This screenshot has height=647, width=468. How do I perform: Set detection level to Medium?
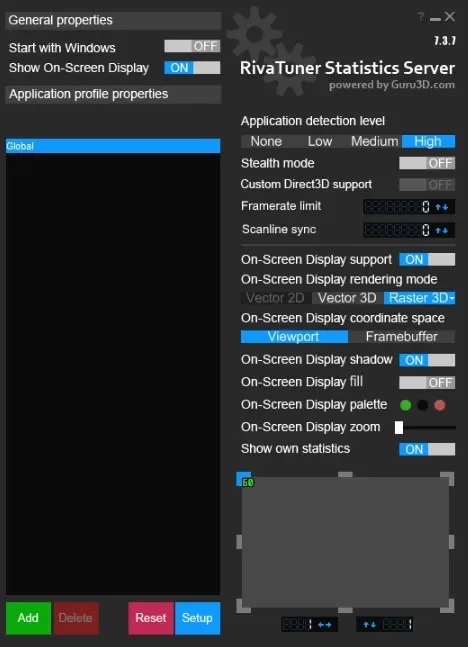pos(374,142)
